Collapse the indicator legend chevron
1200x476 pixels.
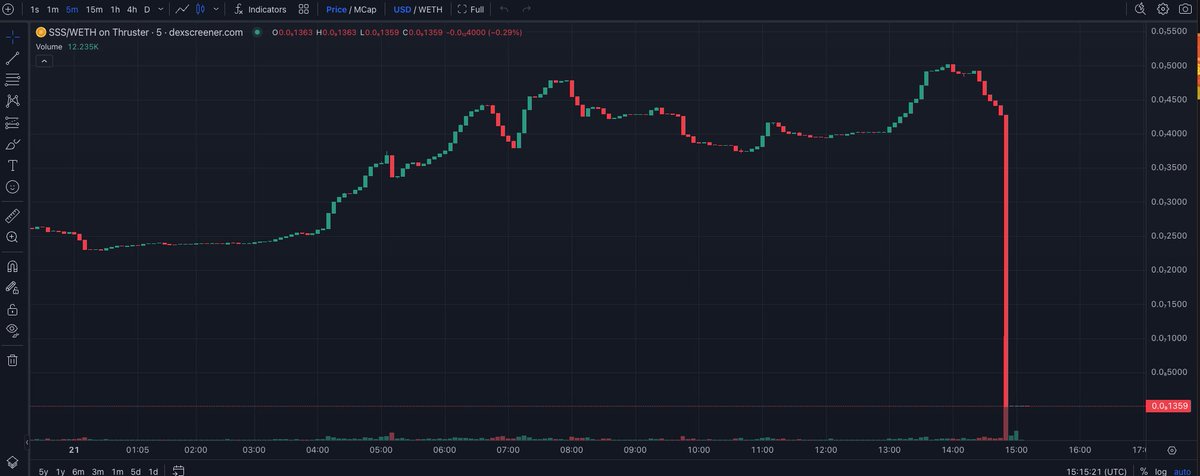pyautogui.click(x=44, y=61)
